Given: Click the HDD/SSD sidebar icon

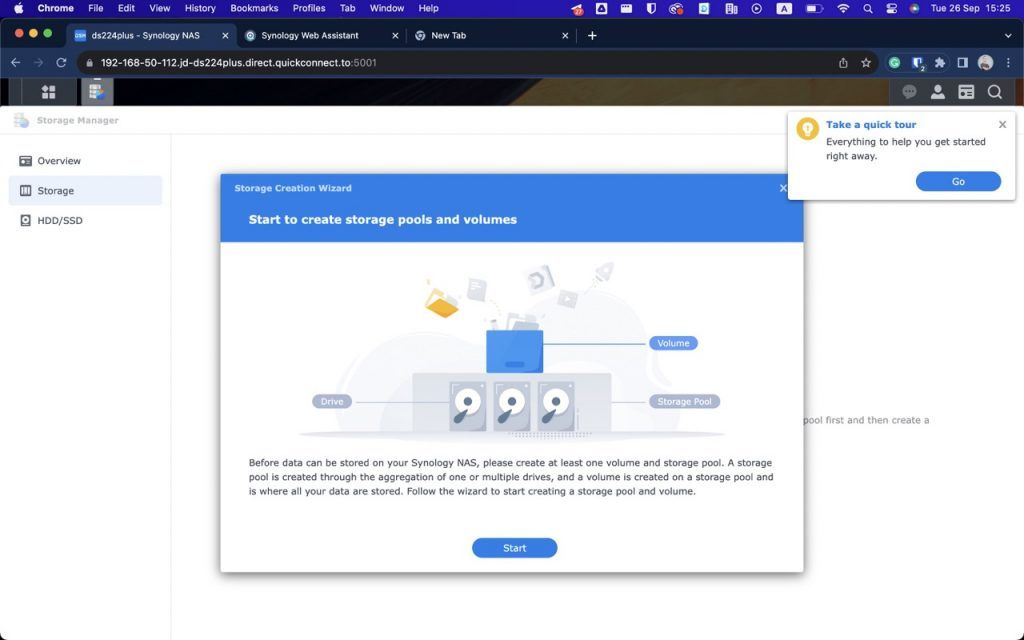Looking at the screenshot, I should point(25,221).
